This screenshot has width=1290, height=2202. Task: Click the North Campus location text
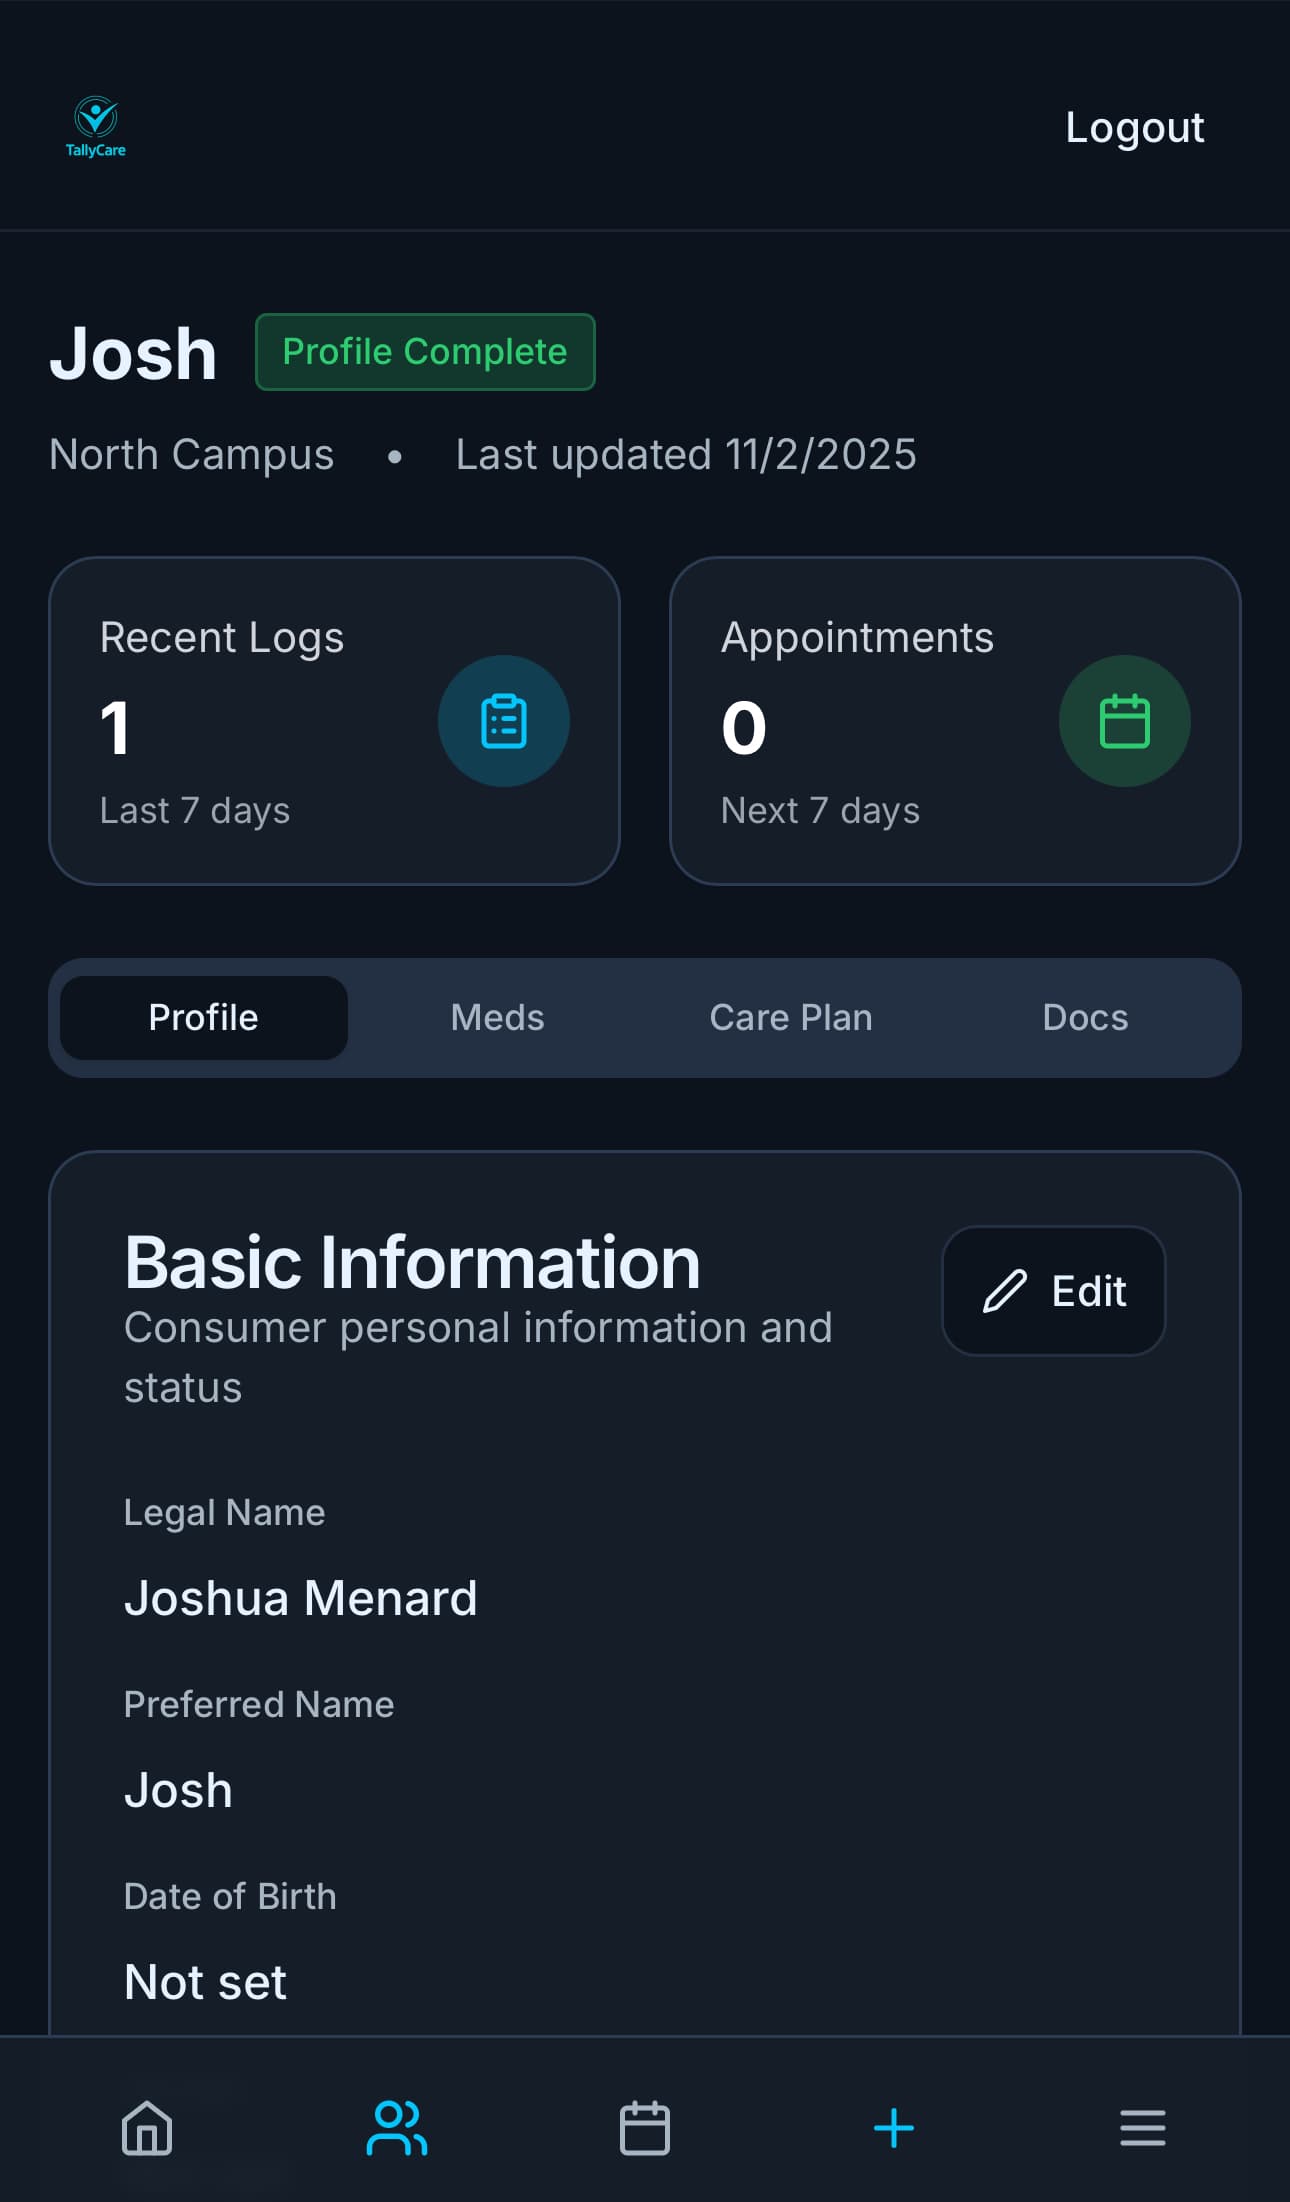pyautogui.click(x=192, y=455)
